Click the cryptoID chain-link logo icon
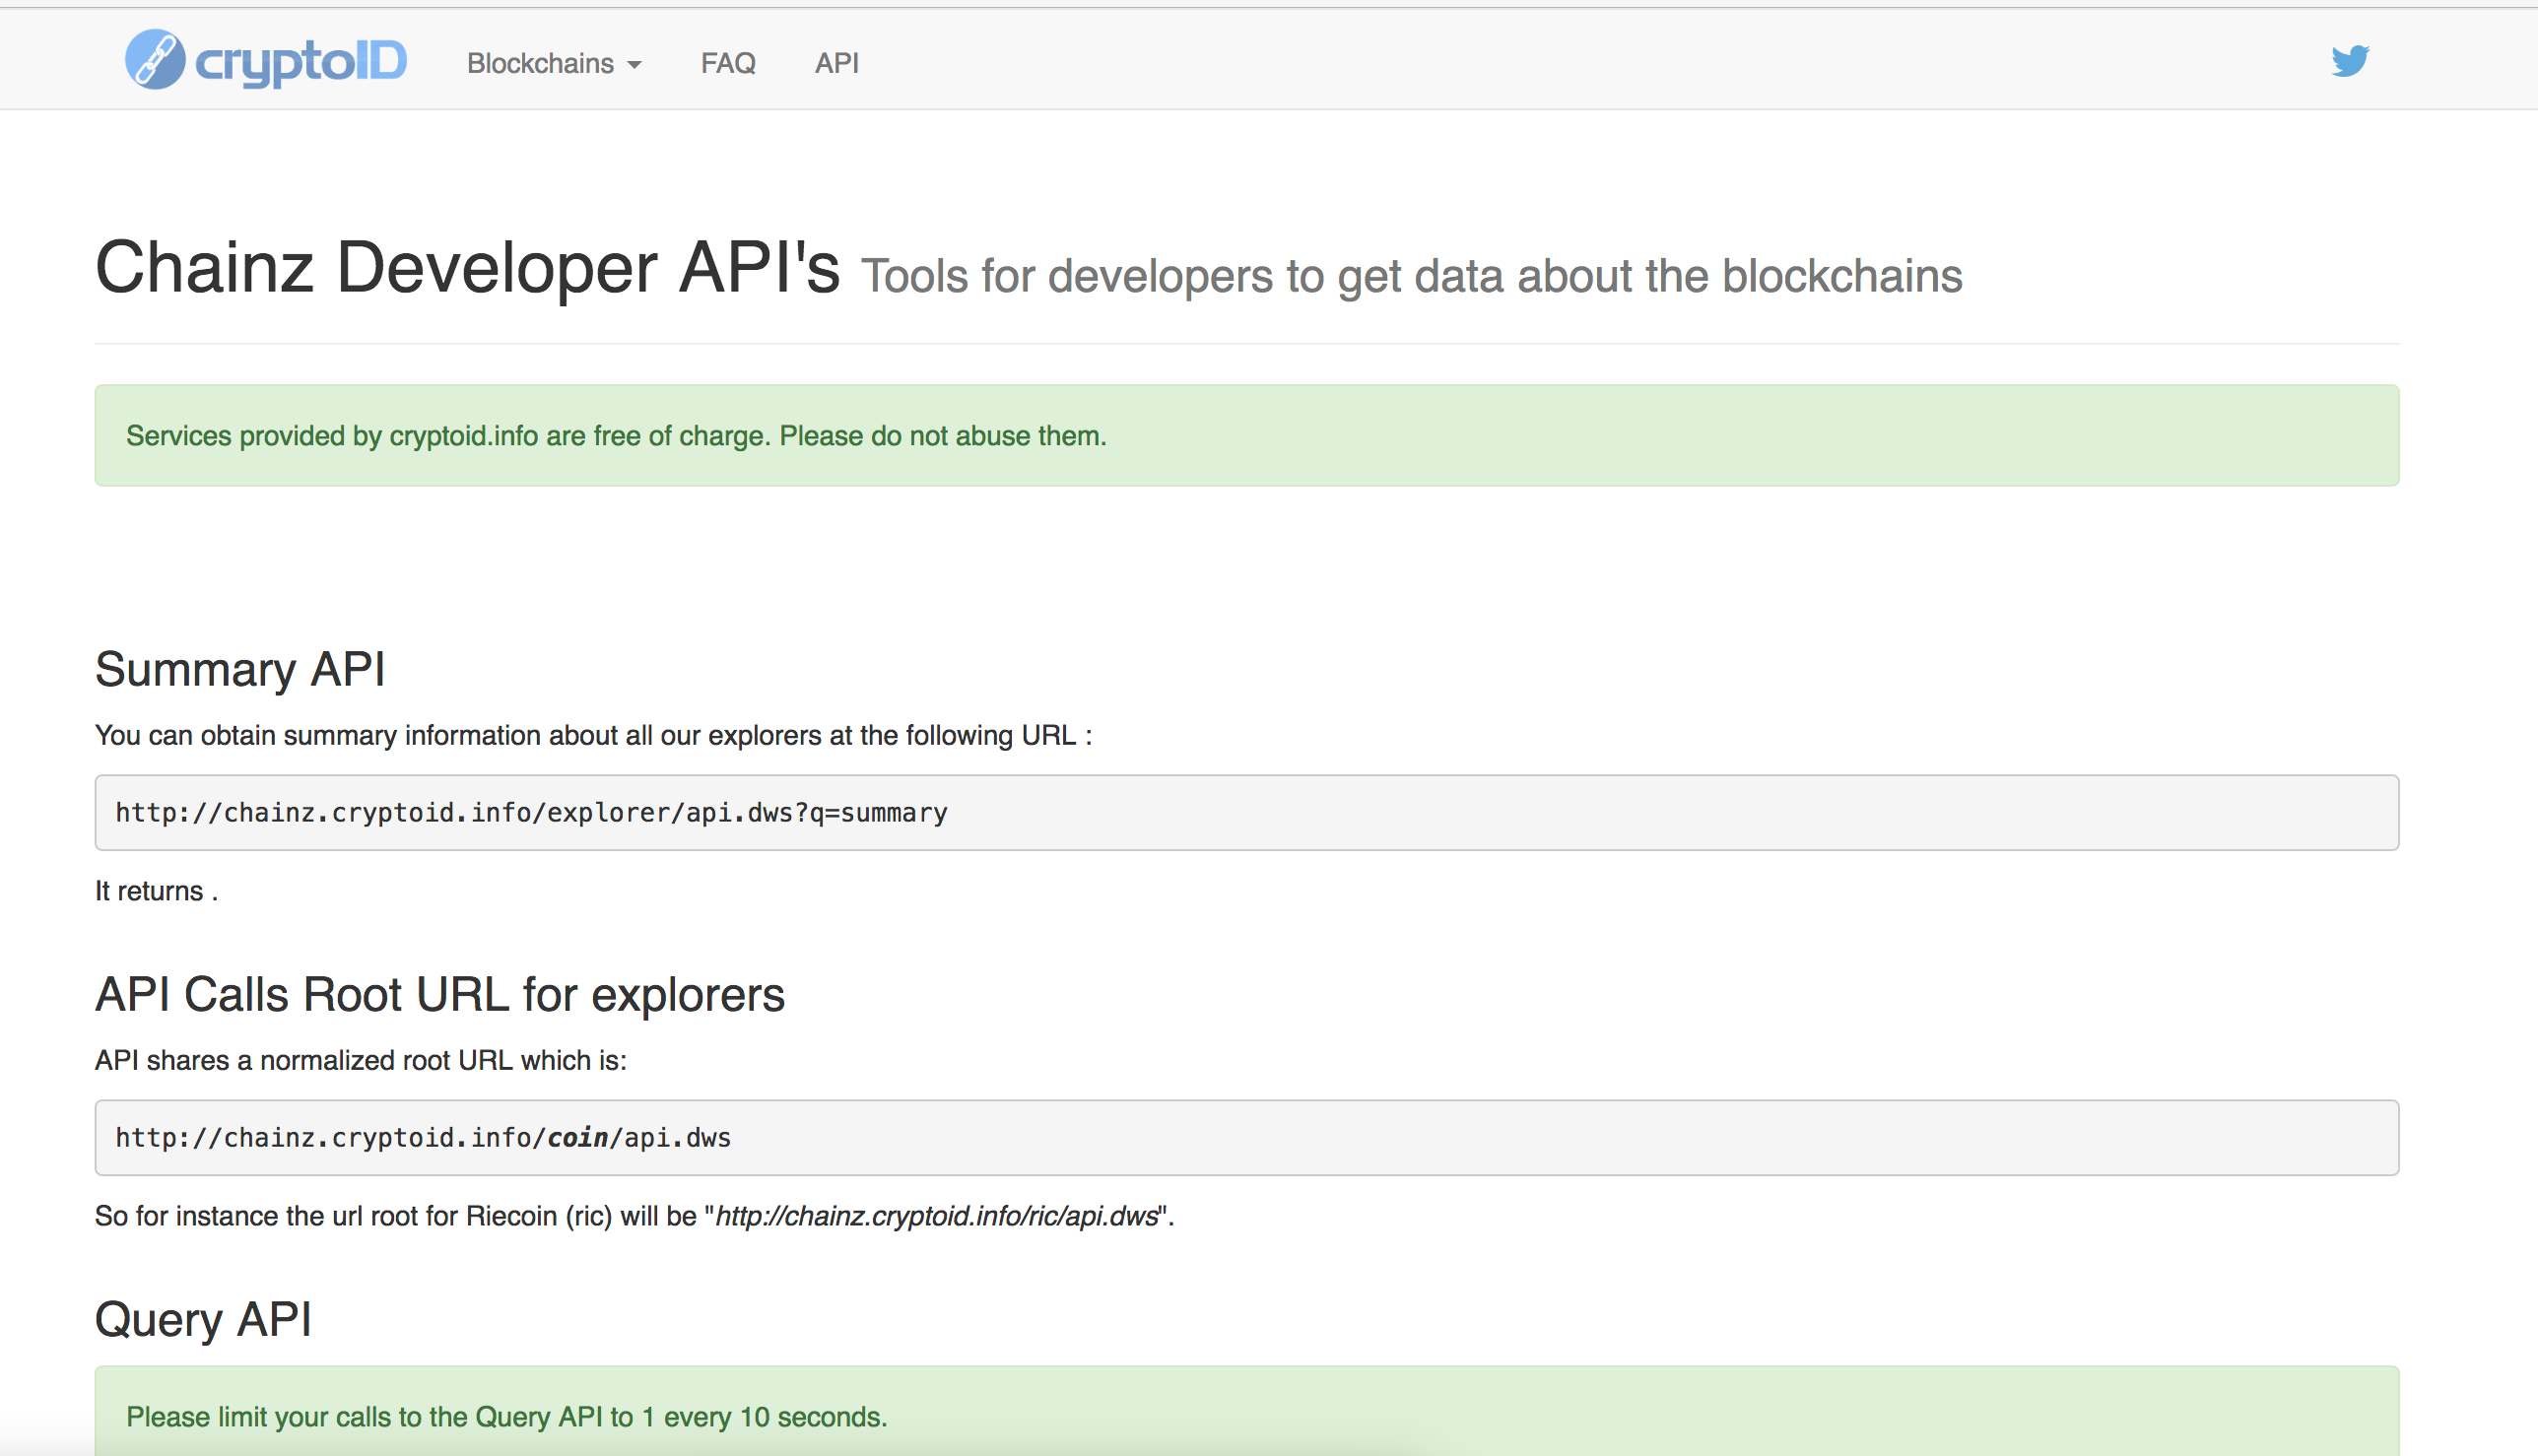2538x1456 pixels. [155, 60]
